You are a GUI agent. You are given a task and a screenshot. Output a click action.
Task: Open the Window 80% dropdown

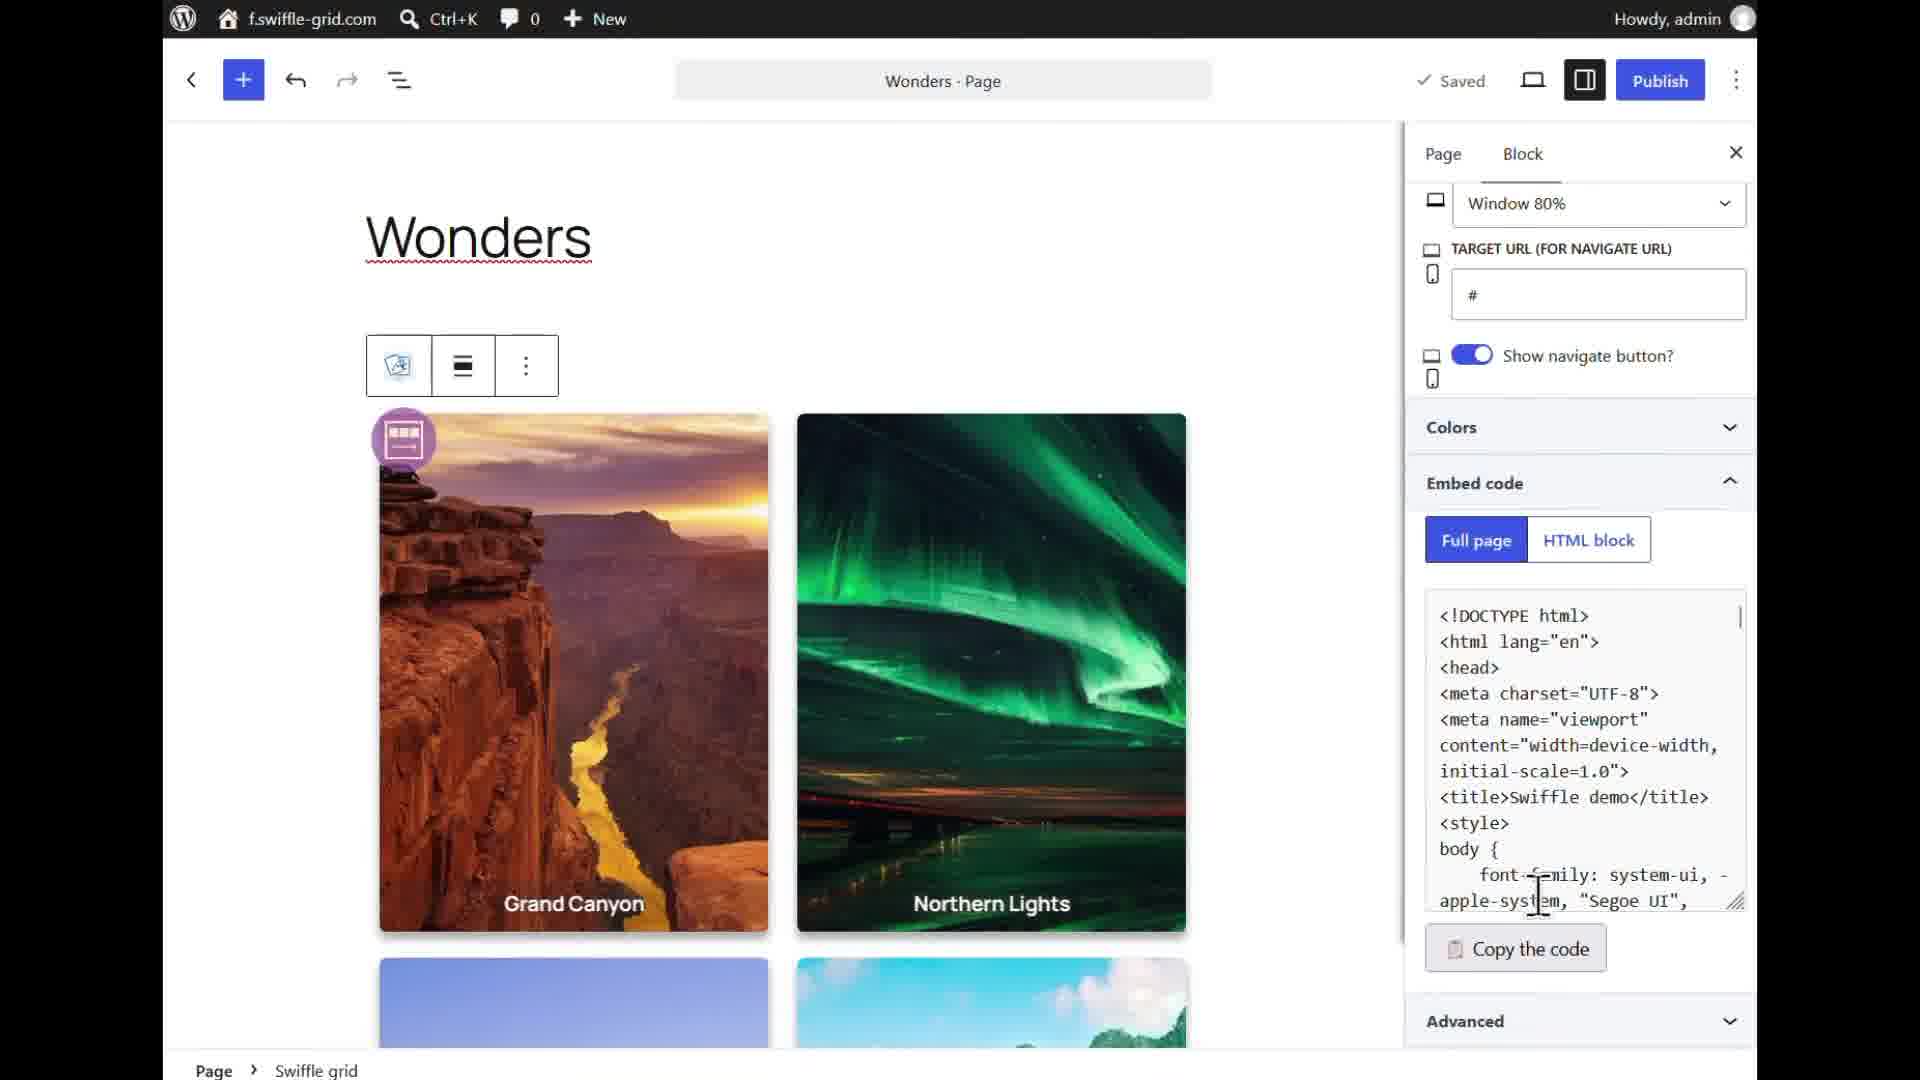(1599, 204)
